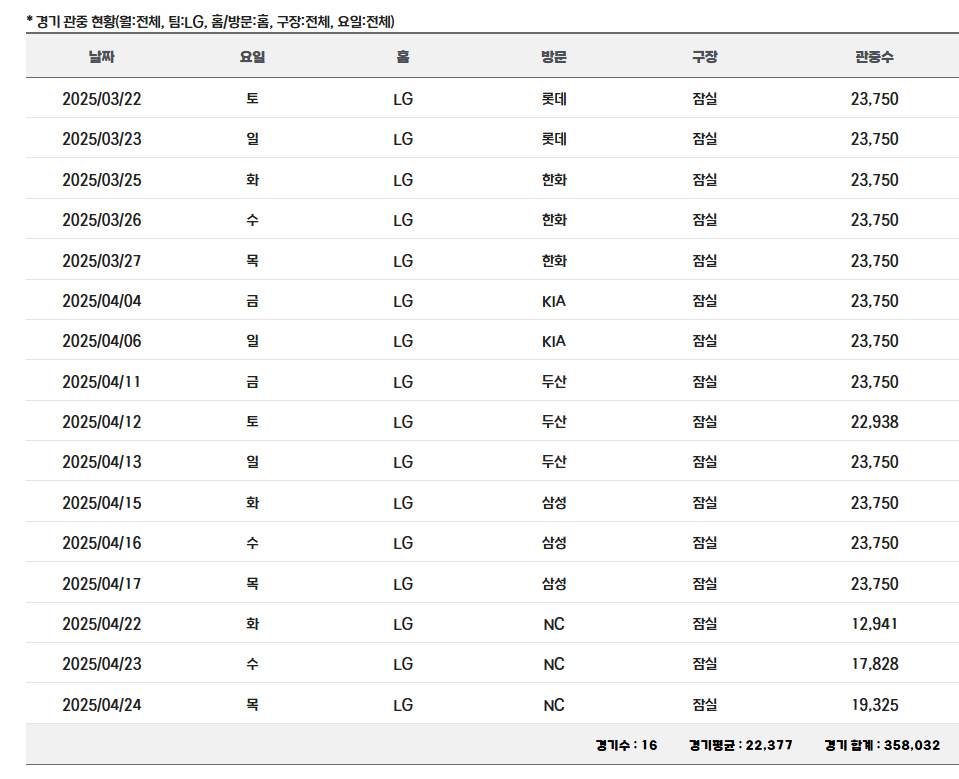Select the 2025/04/04 date cell

(101, 301)
